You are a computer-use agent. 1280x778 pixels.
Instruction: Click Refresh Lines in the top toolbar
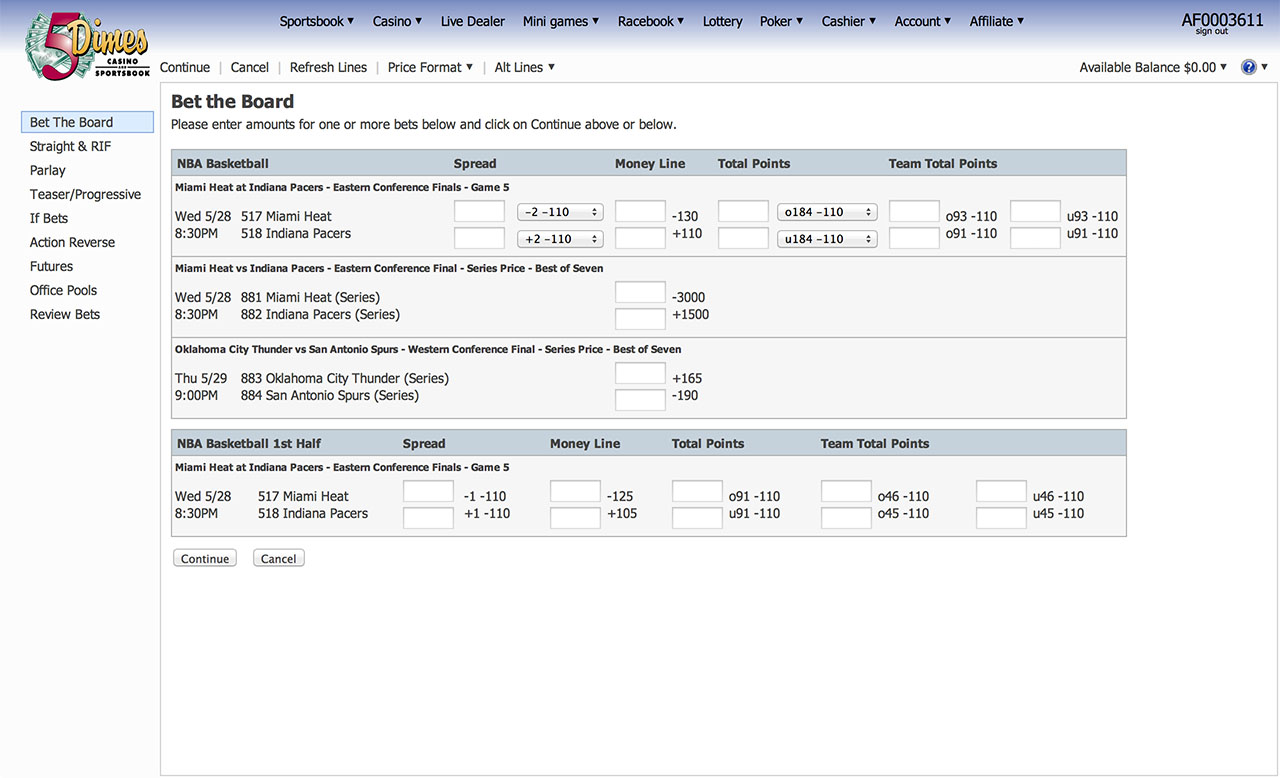pos(328,67)
